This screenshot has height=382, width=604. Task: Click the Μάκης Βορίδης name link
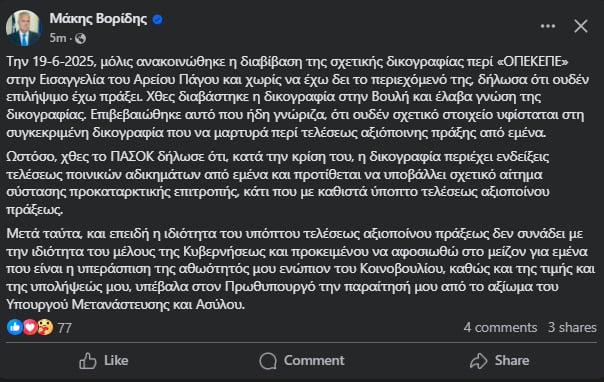pyautogui.click(x=98, y=18)
